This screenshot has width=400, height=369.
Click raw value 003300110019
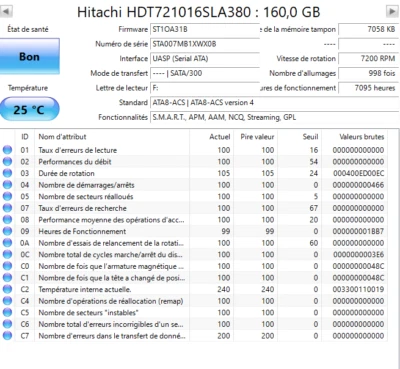coord(358,289)
